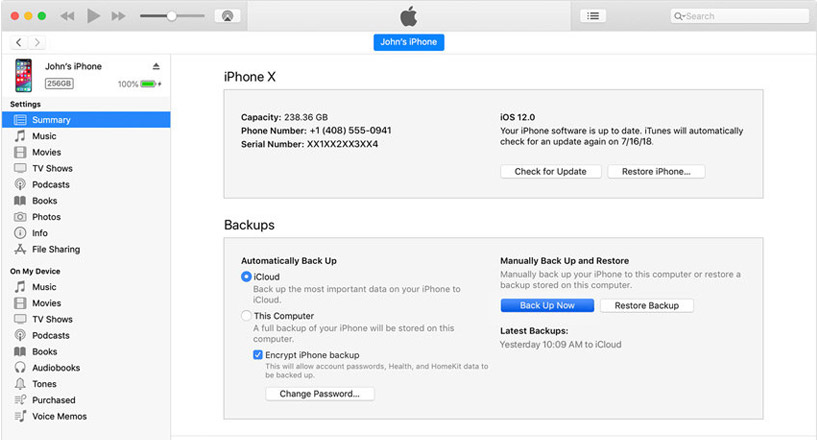
Task: Click the Photos camera icon
Action: coord(20,217)
